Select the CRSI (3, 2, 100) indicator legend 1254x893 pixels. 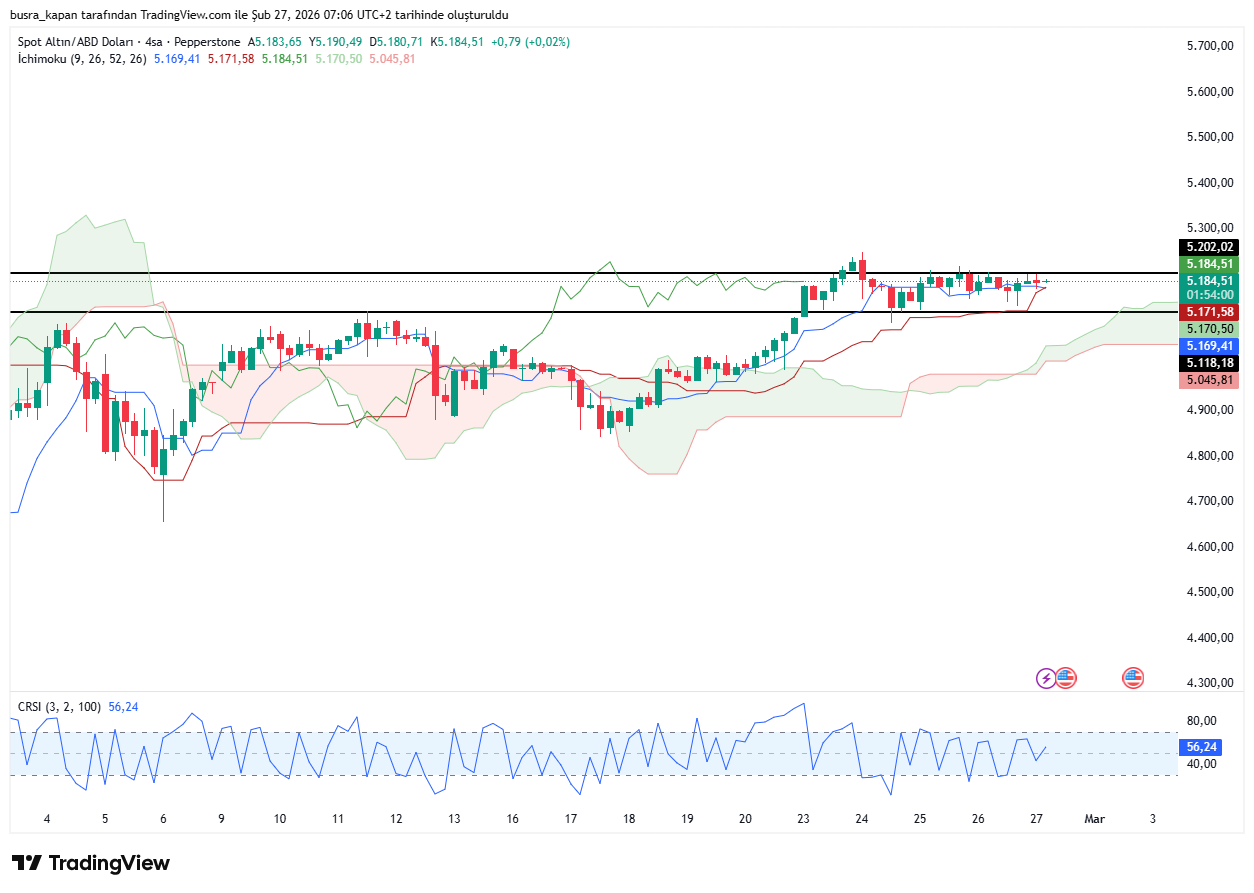pyautogui.click(x=59, y=706)
